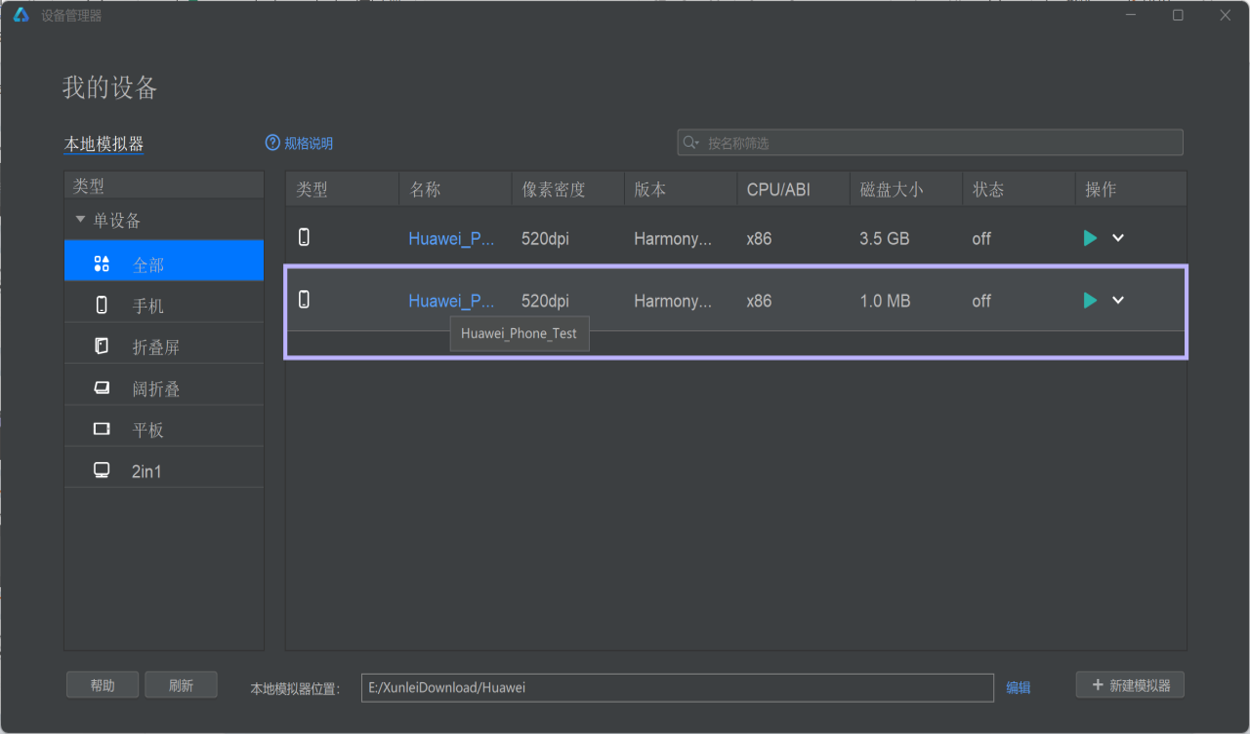Sort by the 名称 column header
This screenshot has width=1250, height=735.
click(x=455, y=189)
